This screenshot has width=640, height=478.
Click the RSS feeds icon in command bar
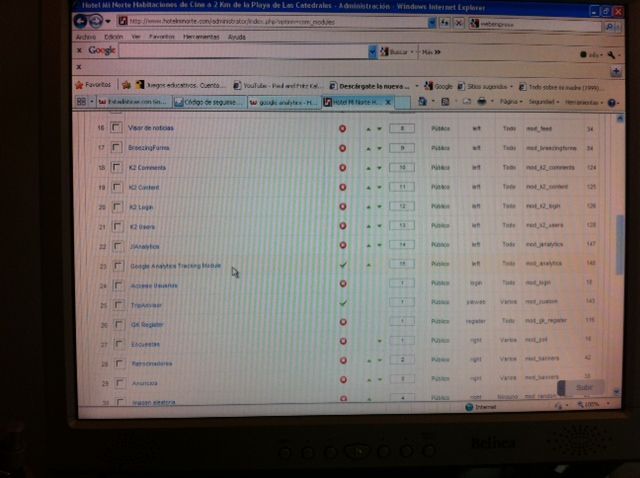tap(445, 102)
